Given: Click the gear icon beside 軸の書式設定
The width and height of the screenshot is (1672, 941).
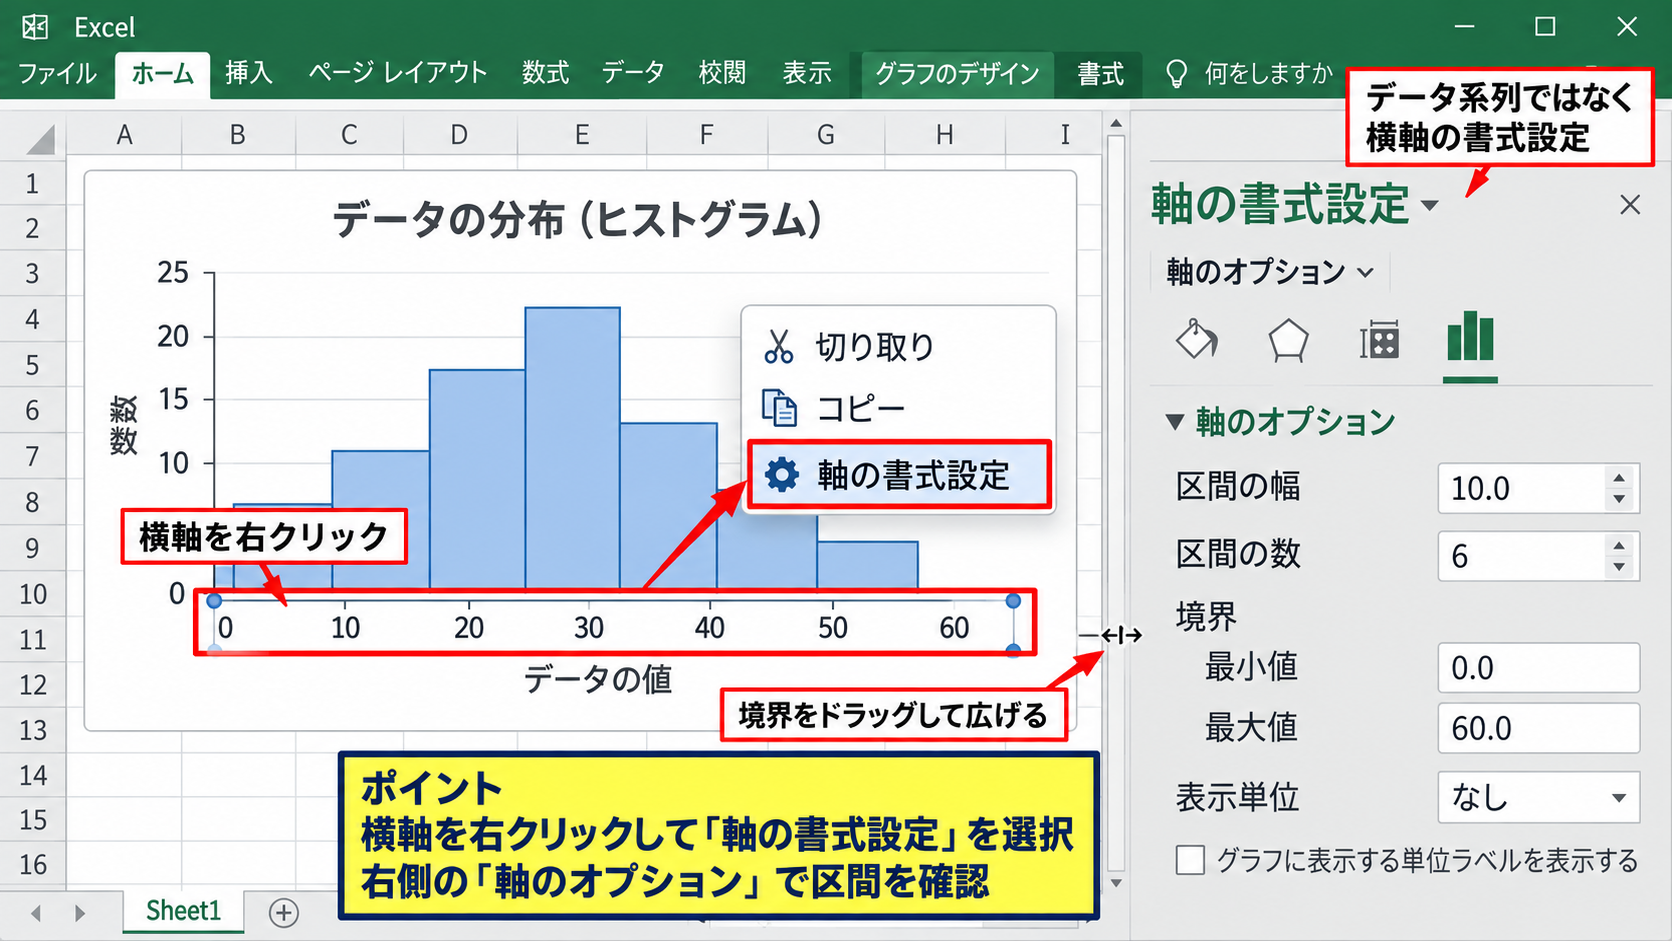Looking at the screenshot, I should (781, 475).
